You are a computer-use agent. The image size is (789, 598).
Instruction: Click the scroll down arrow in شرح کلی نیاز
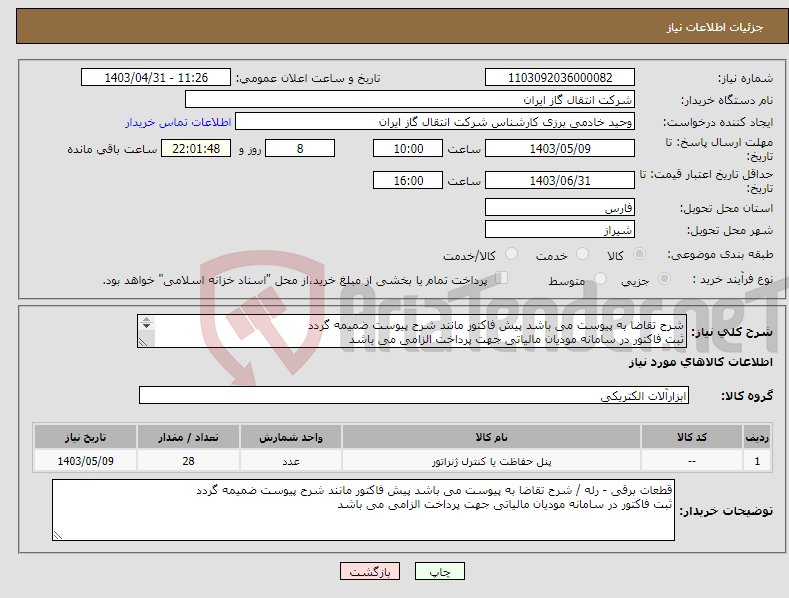pyautogui.click(x=146, y=326)
